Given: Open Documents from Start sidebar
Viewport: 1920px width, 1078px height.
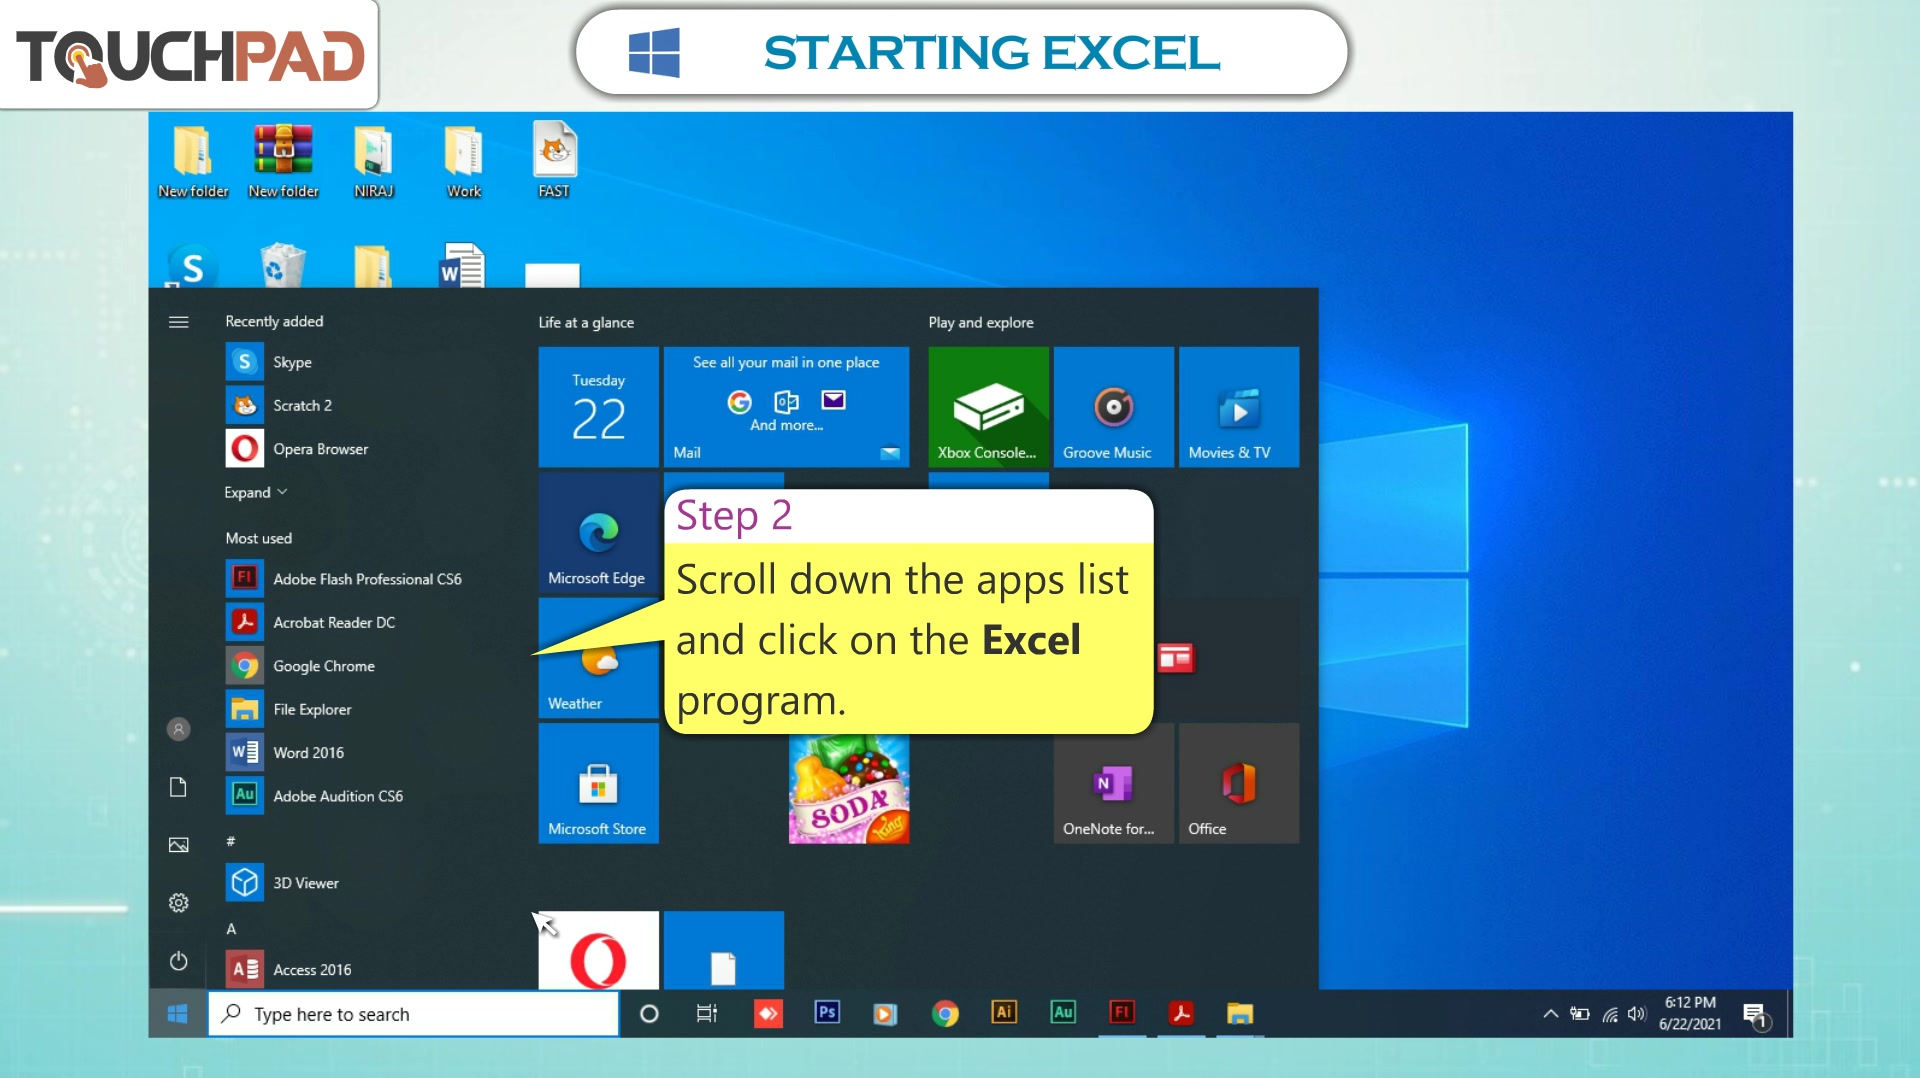Looking at the screenshot, I should 178,787.
